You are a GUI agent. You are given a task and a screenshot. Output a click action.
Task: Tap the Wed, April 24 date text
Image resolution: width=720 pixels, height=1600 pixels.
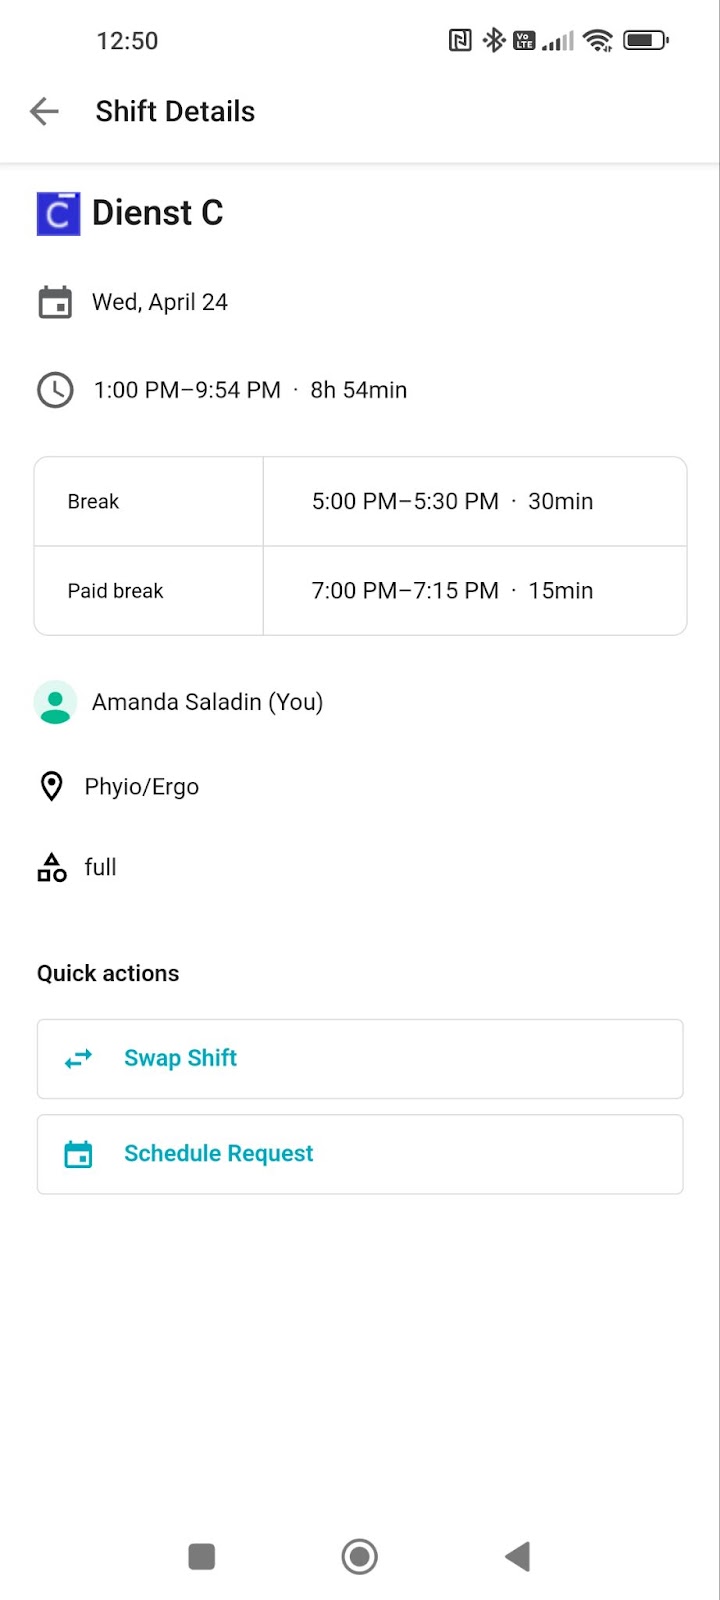[x=160, y=302]
